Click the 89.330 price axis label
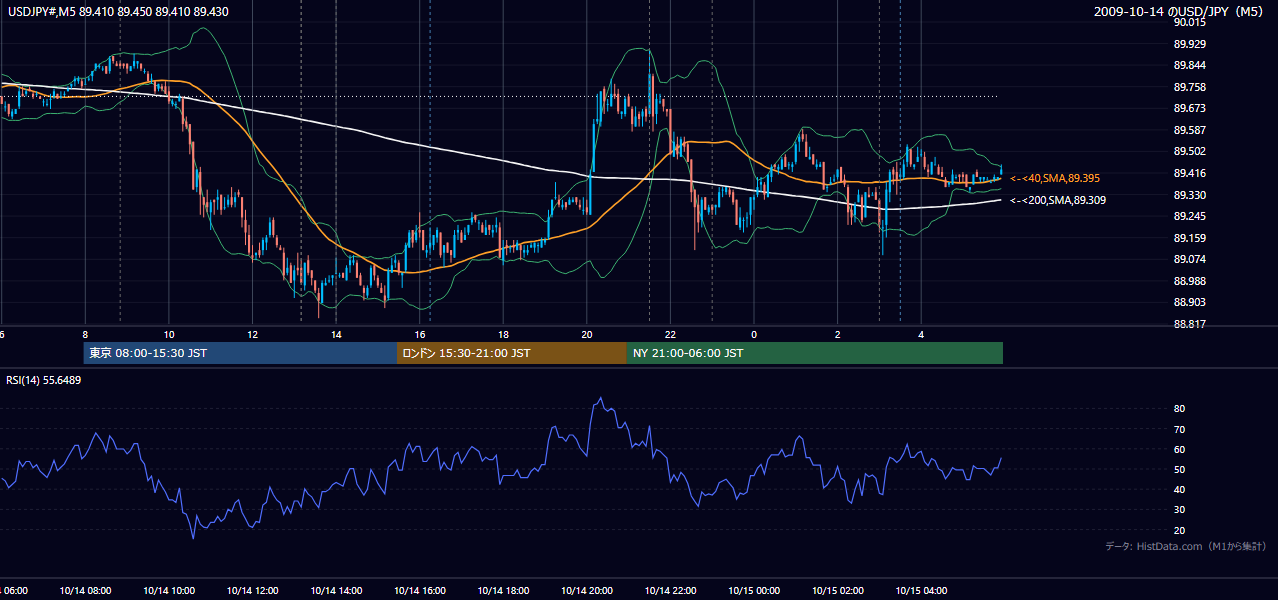This screenshot has height=600, width=1278. (x=1188, y=195)
